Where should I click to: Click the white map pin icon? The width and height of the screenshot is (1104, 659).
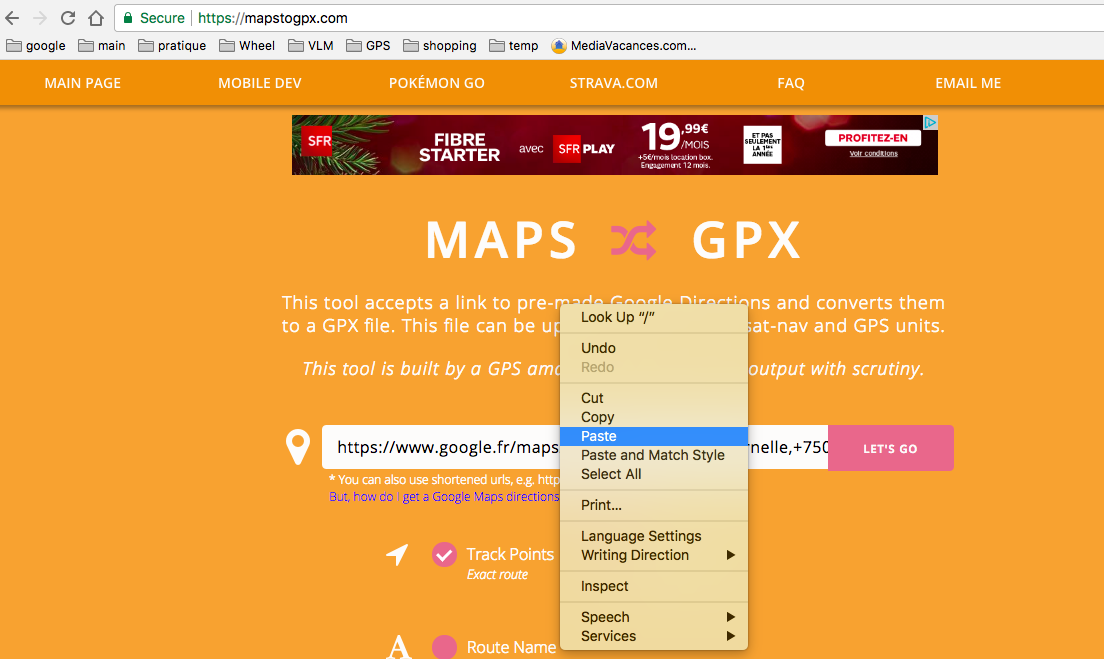(x=298, y=447)
